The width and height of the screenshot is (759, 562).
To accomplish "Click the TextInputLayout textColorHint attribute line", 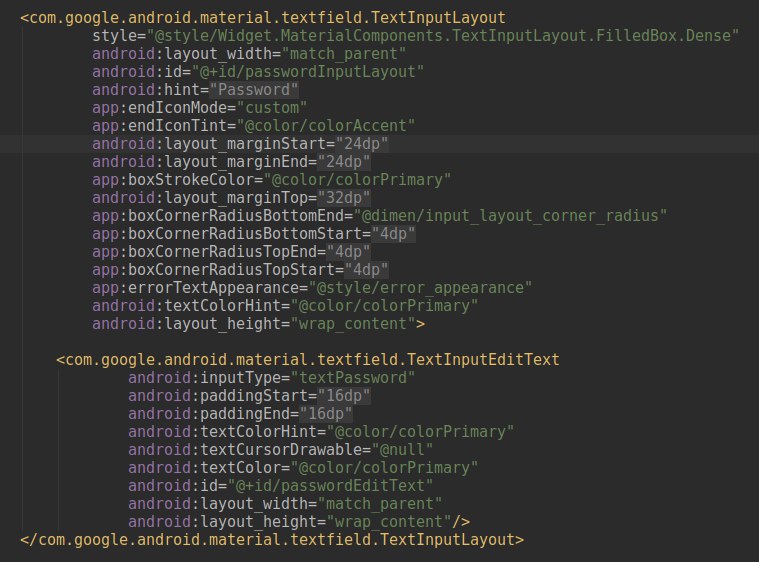I will 285,306.
